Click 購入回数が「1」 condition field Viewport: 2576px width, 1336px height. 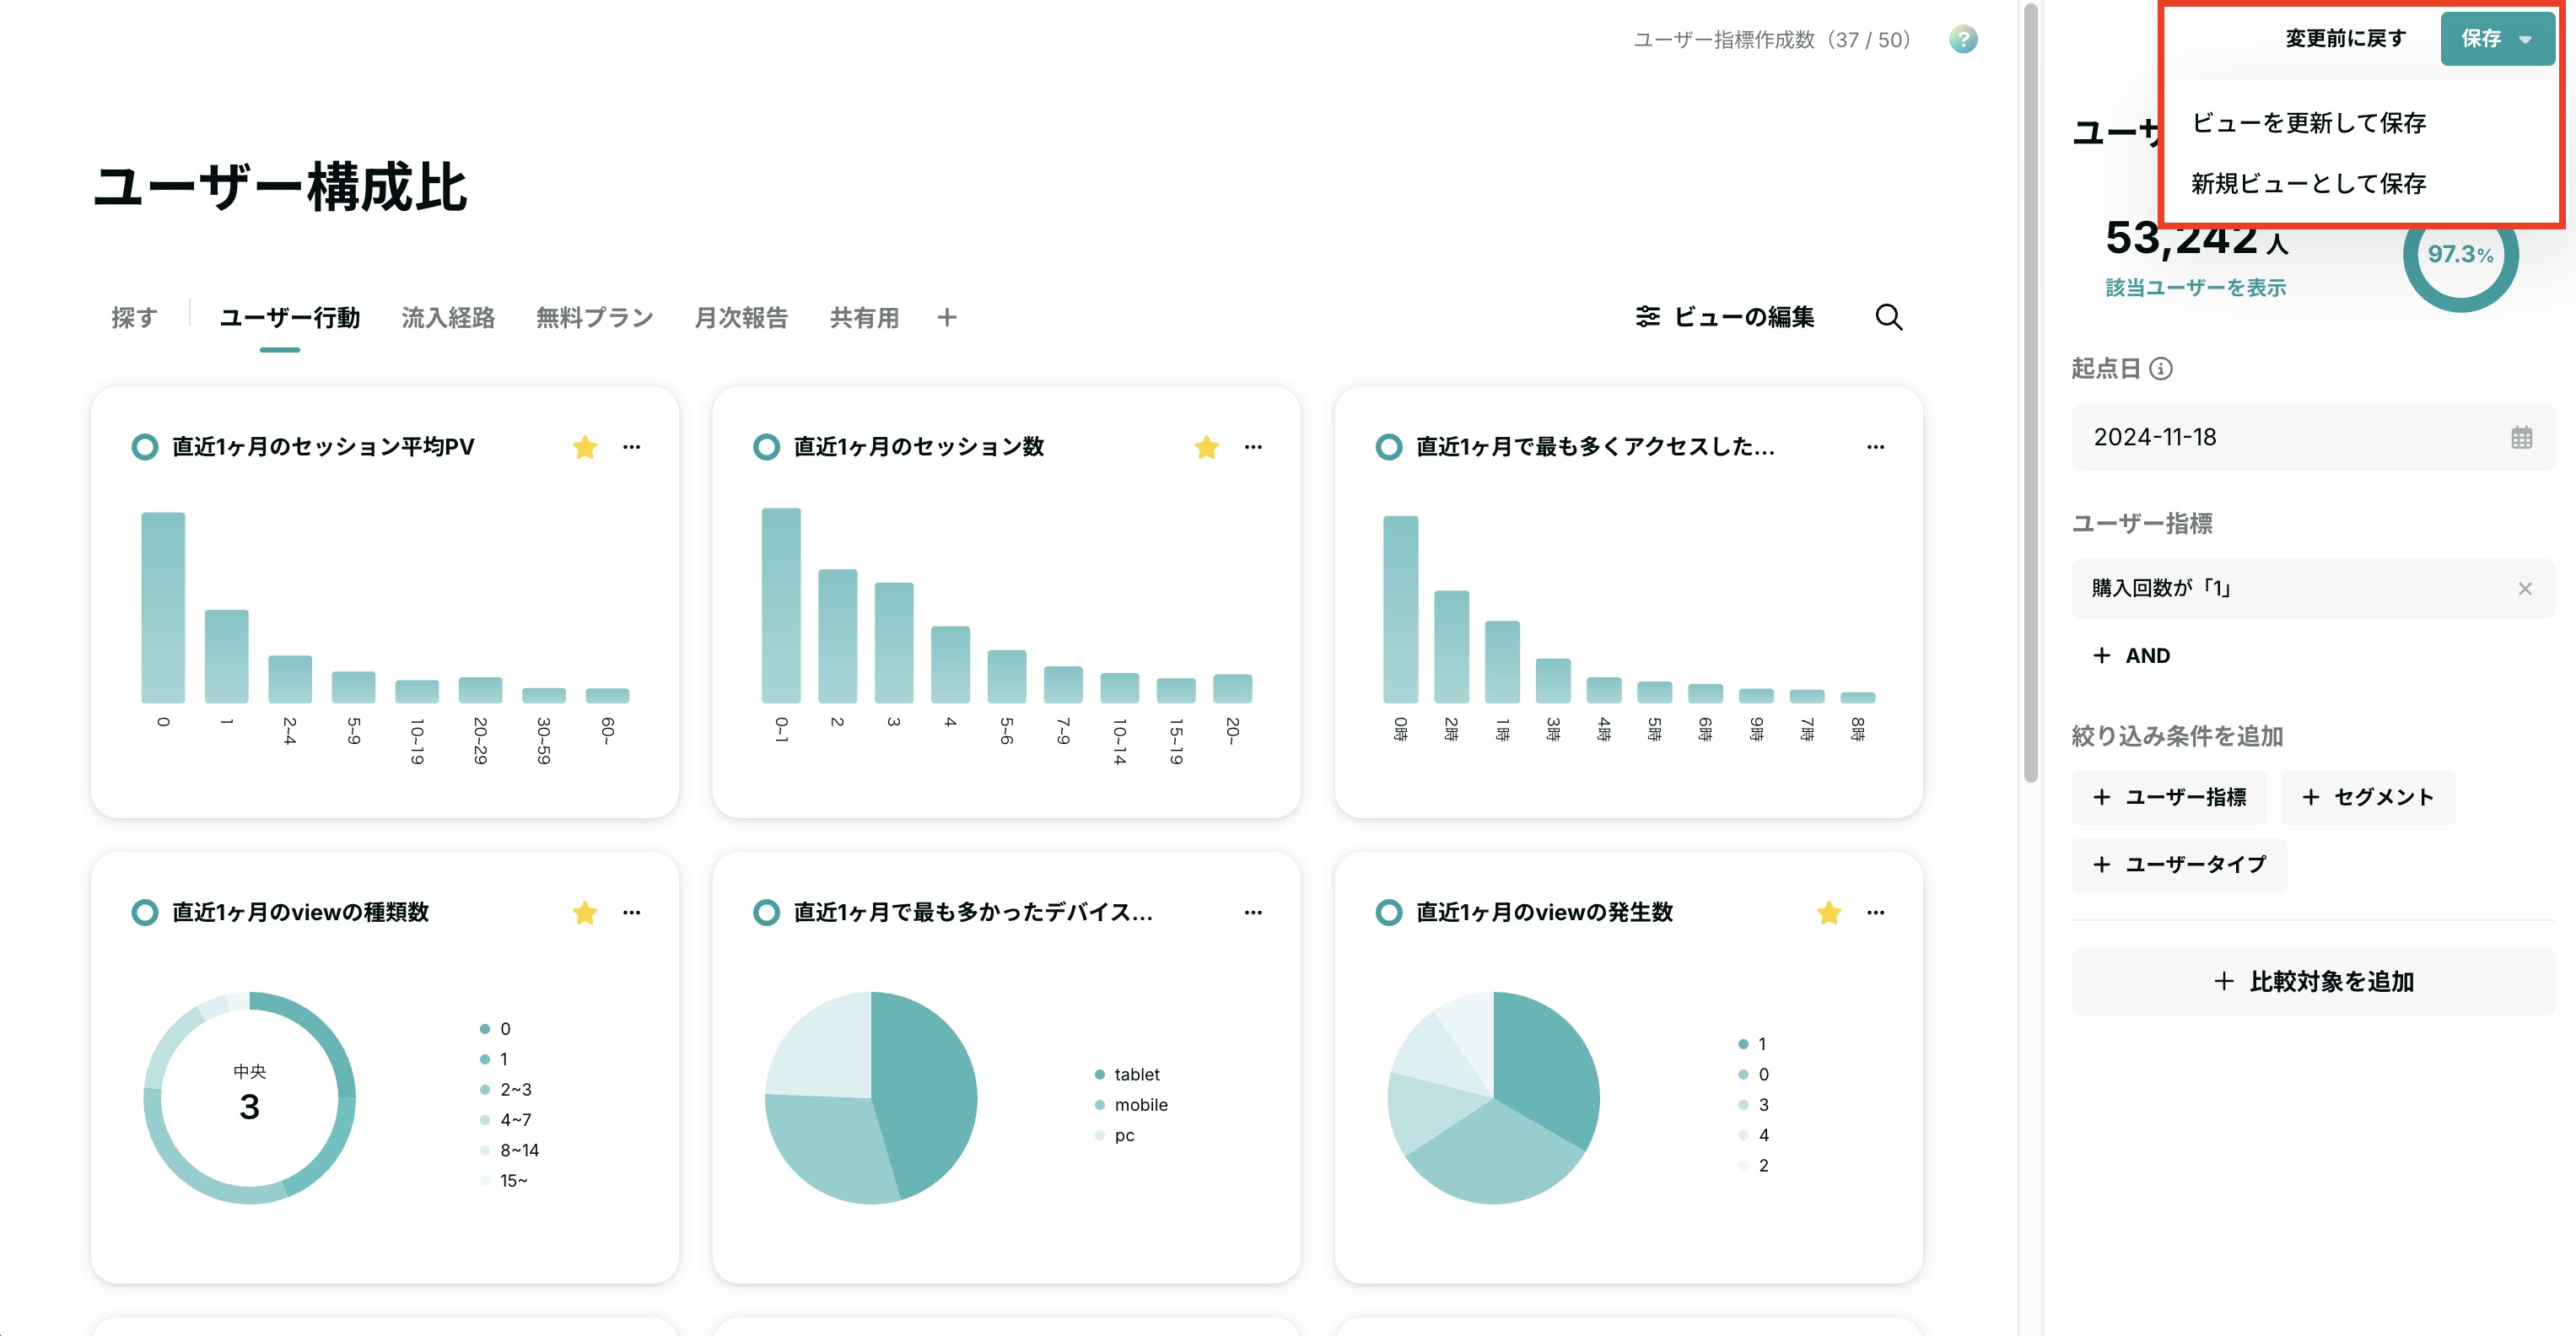(2312, 589)
